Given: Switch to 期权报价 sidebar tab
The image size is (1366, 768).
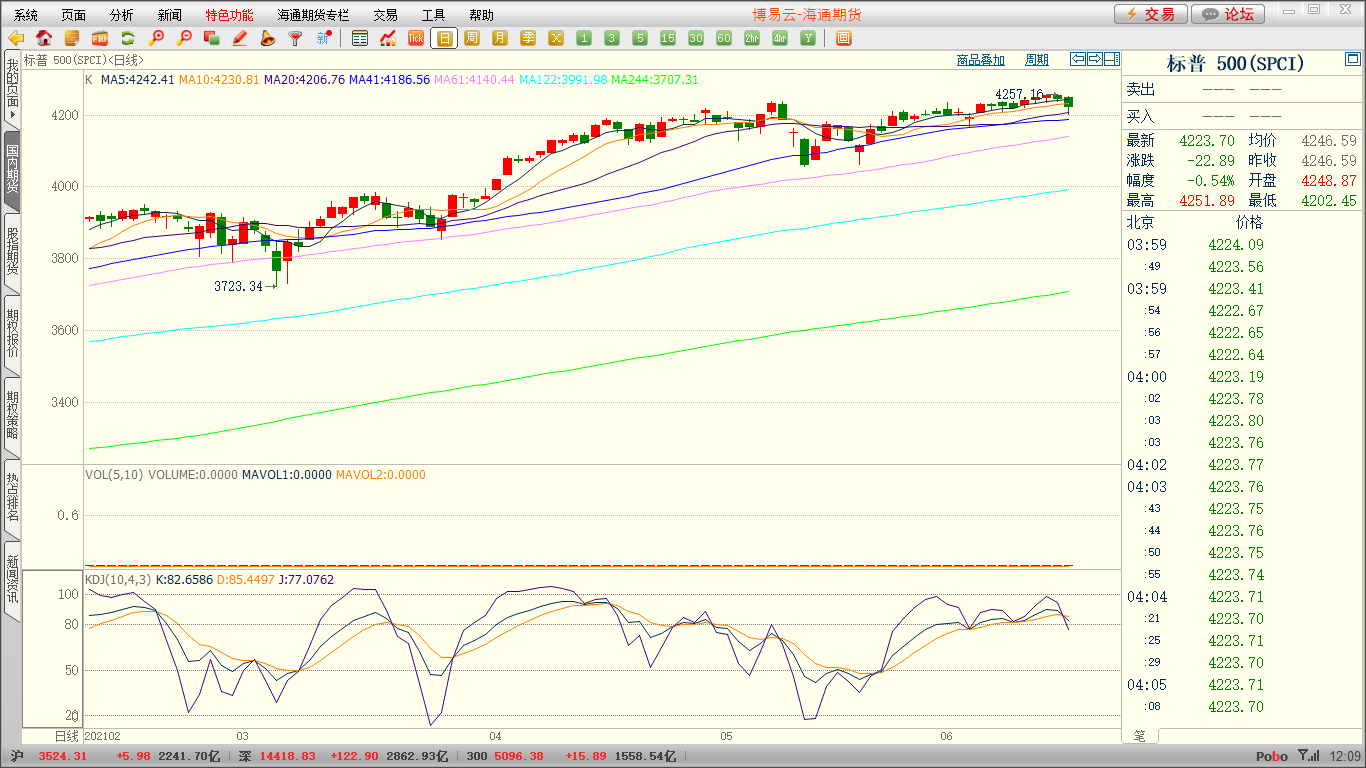Looking at the screenshot, I should (x=12, y=334).
